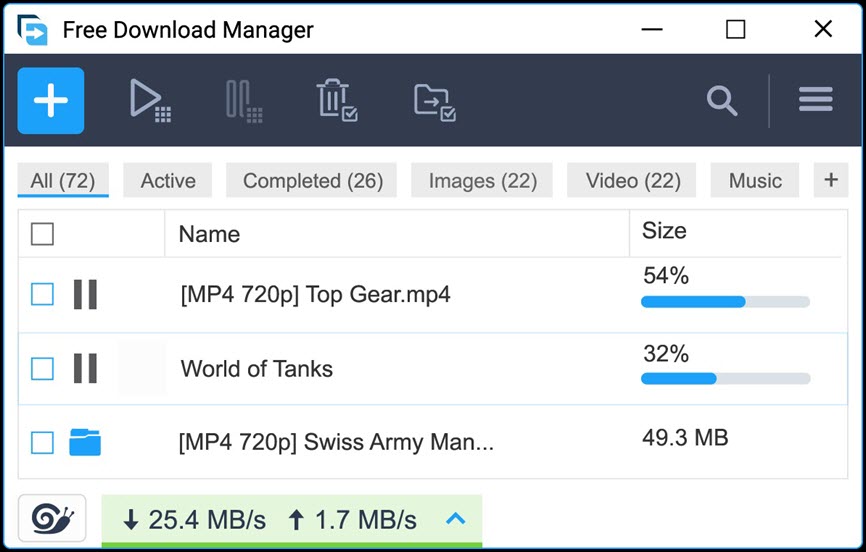Select the [MP4 720p] Swiss Army Man... name
Image resolution: width=866 pixels, height=552 pixels.
coord(336,443)
